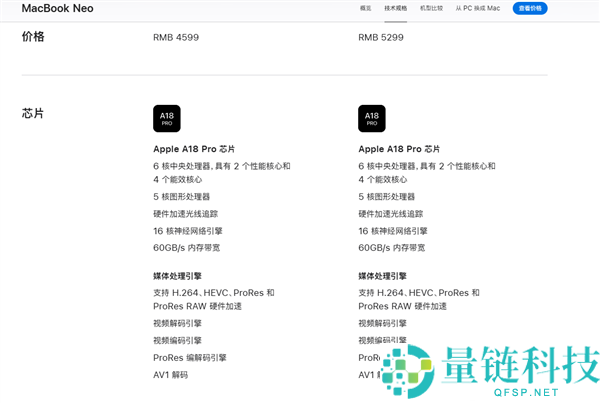The image size is (600, 403).
Task: Click the MacBook Neo page title
Action: point(57,8)
